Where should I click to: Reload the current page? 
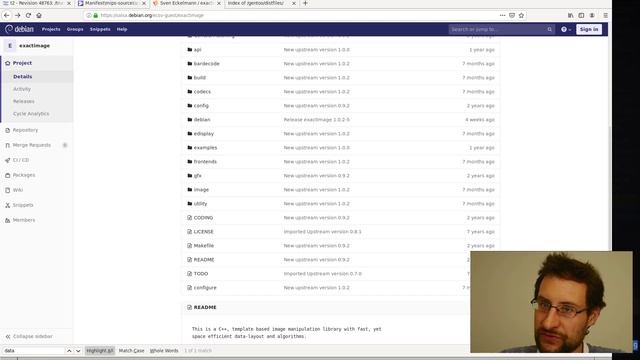(28, 15)
